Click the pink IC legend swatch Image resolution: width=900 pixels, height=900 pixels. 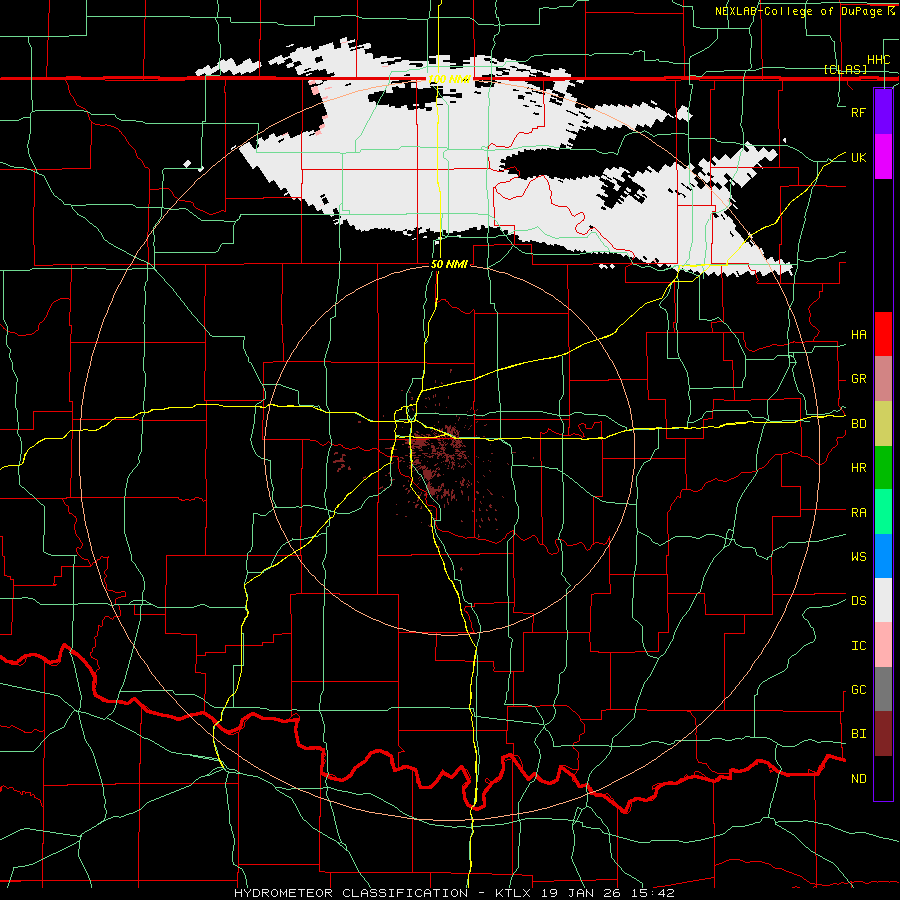tap(883, 645)
